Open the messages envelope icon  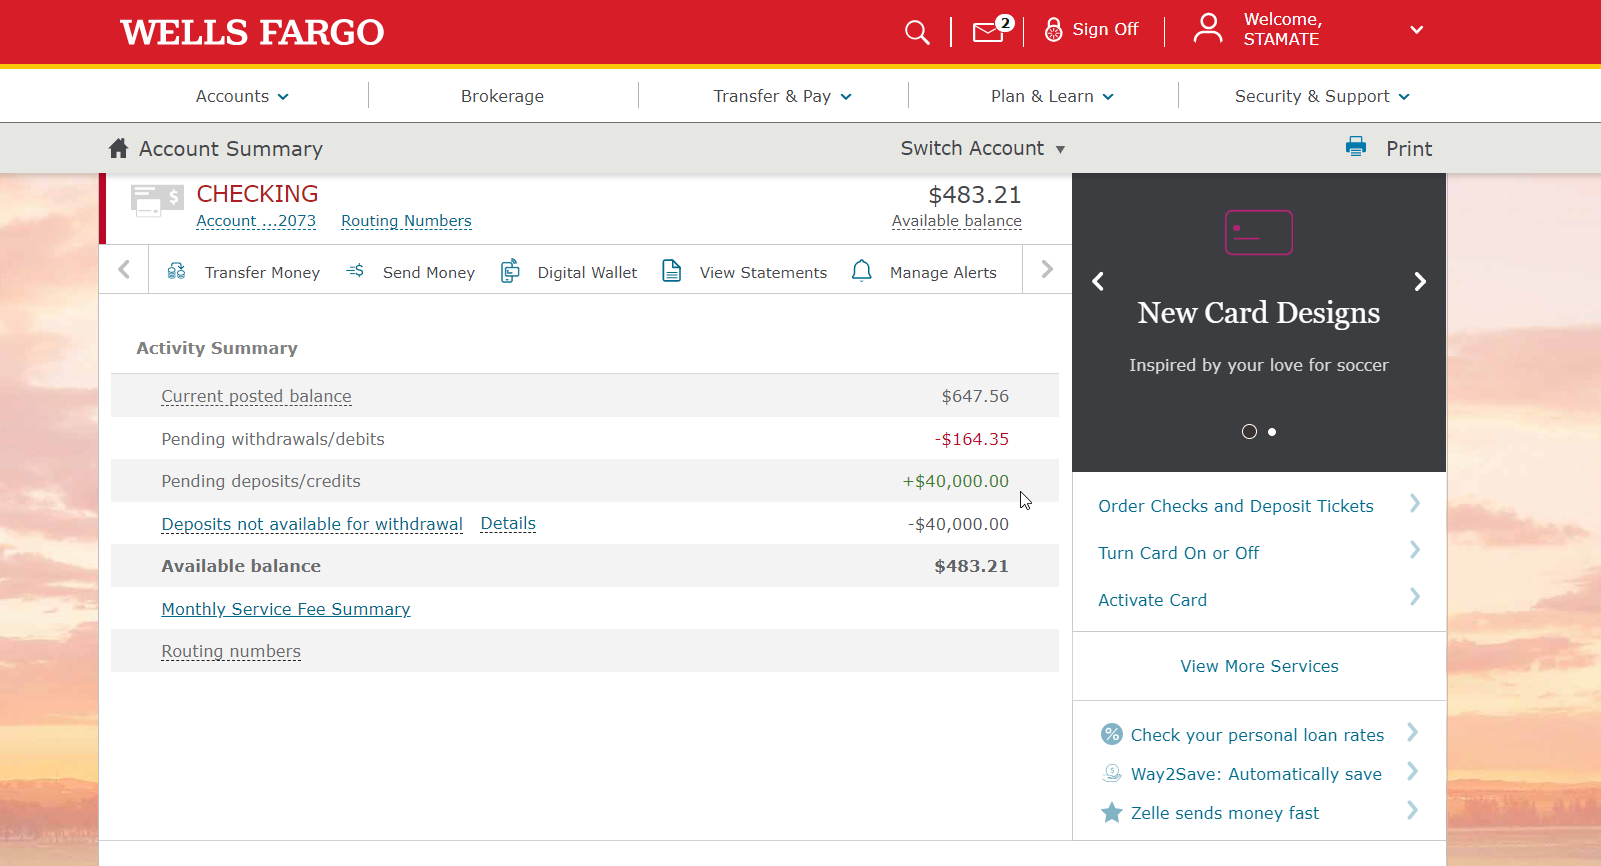click(989, 32)
